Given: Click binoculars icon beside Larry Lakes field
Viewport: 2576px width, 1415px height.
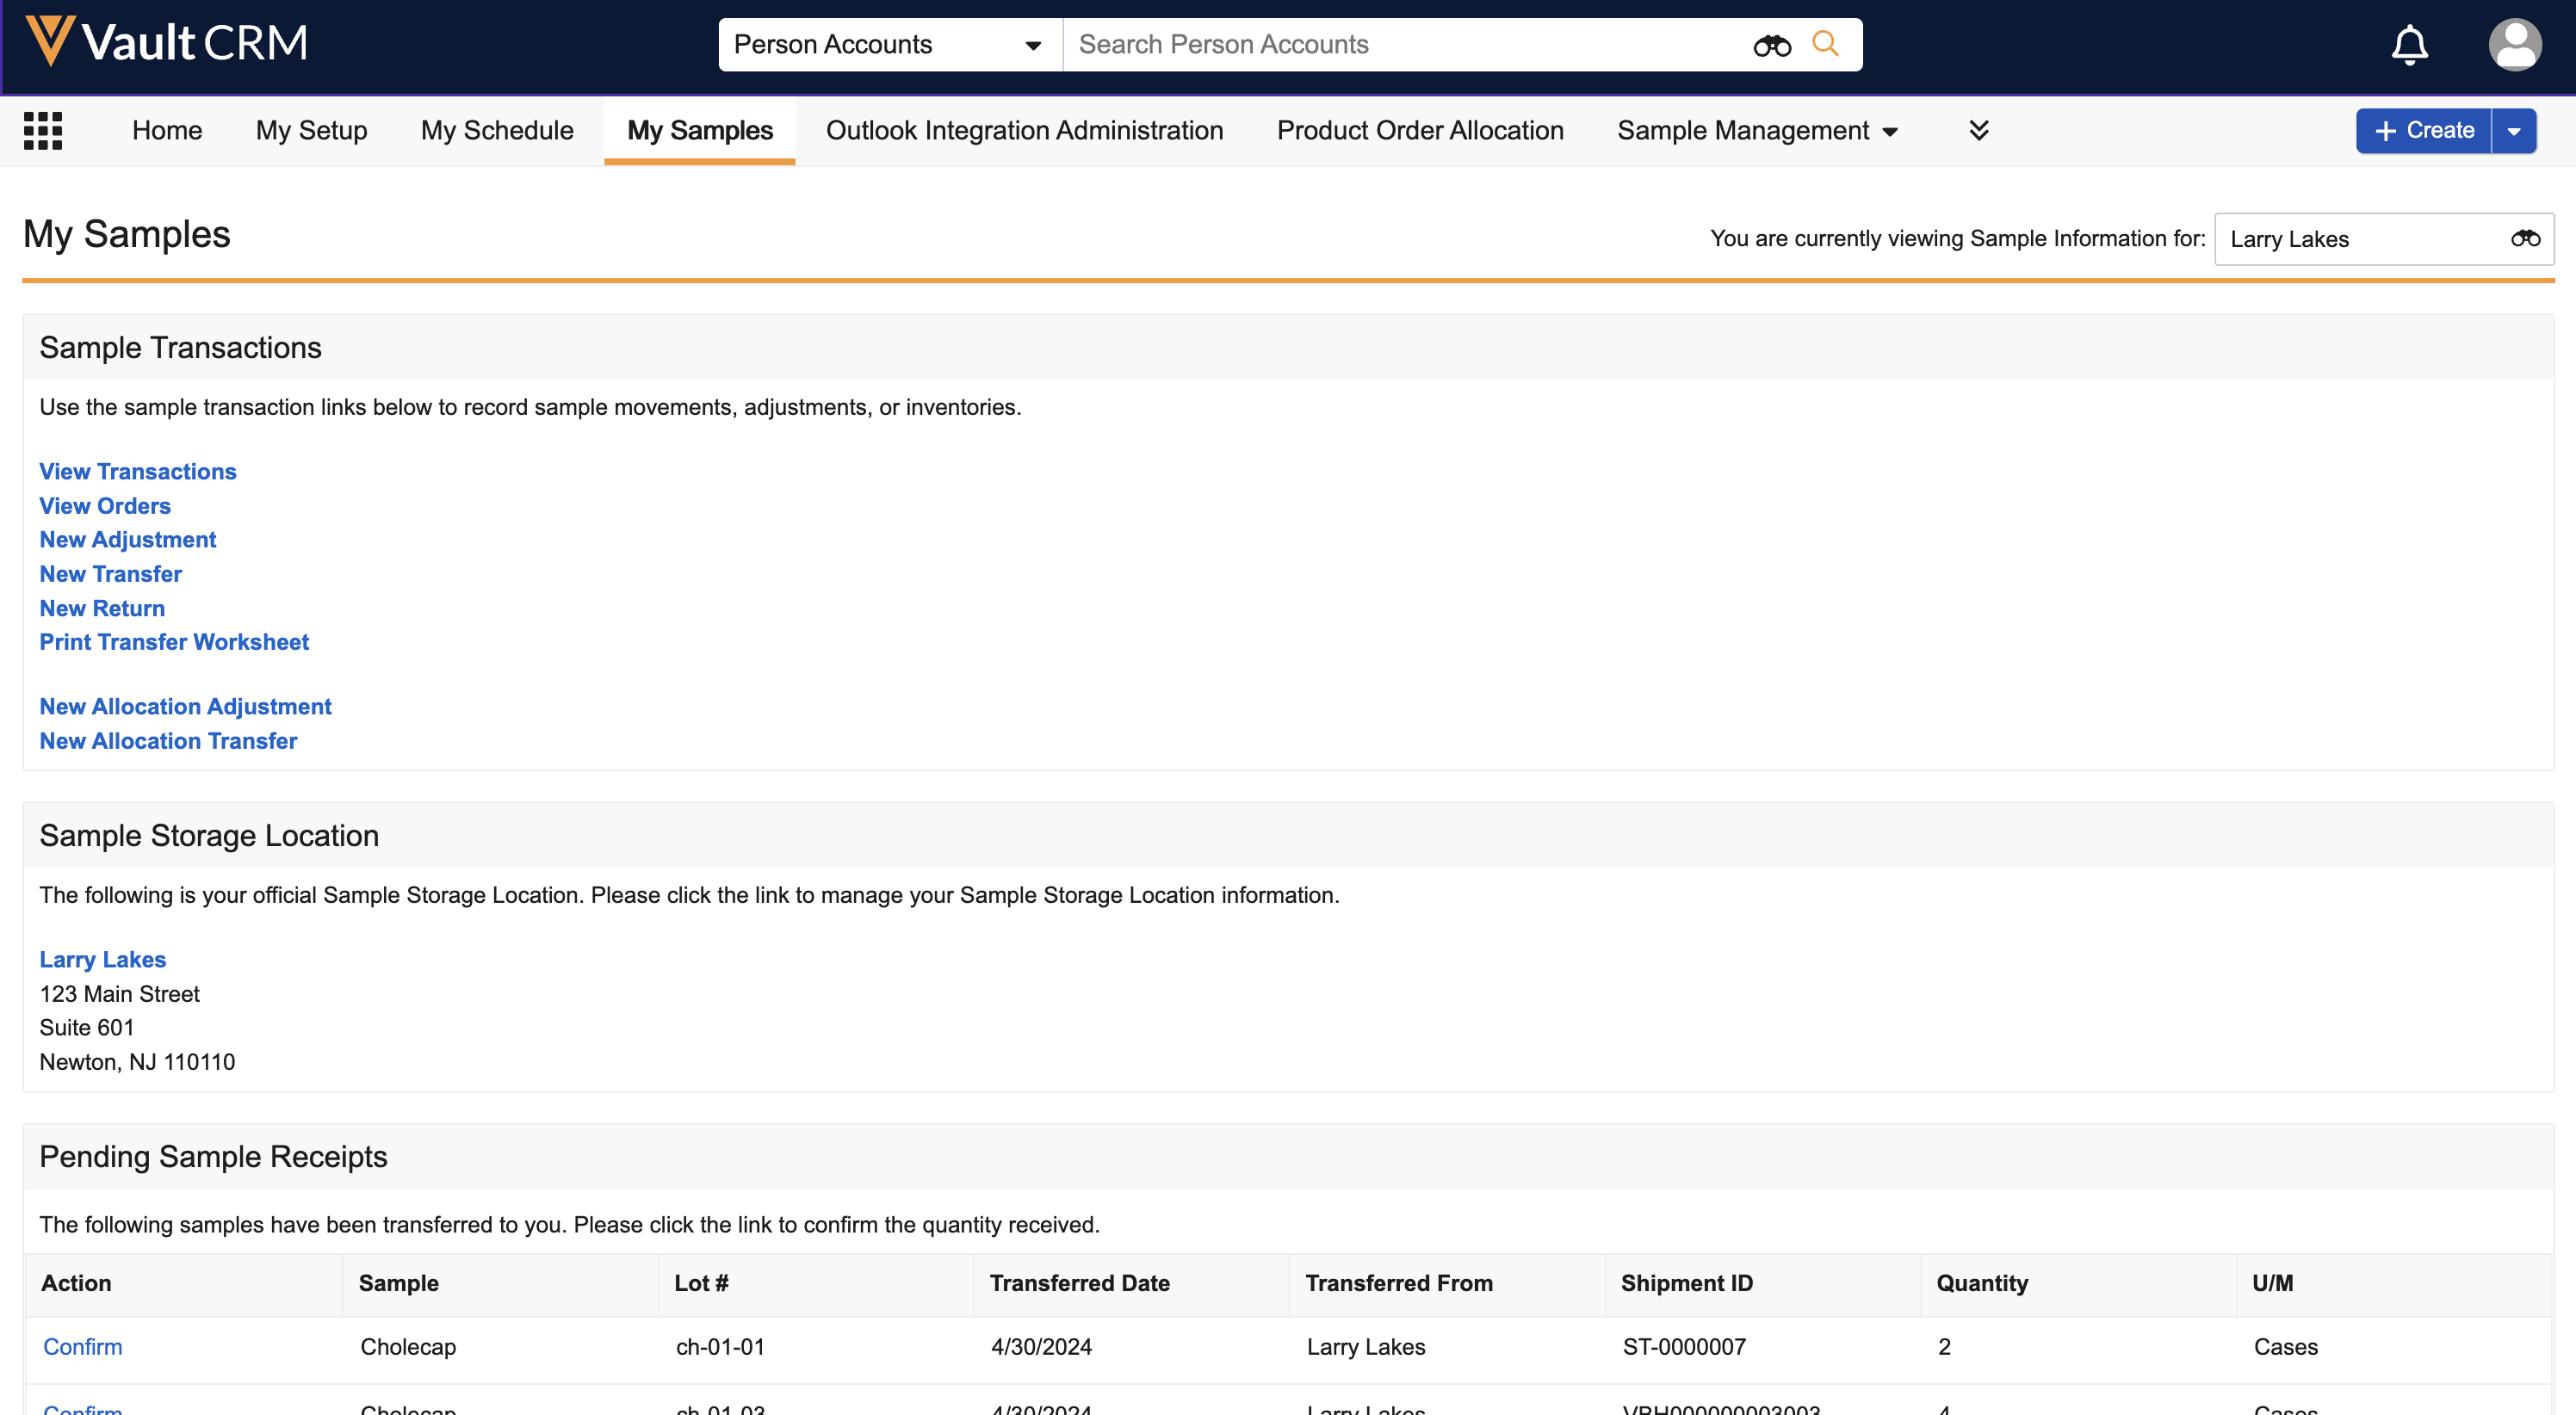Looking at the screenshot, I should 2524,239.
